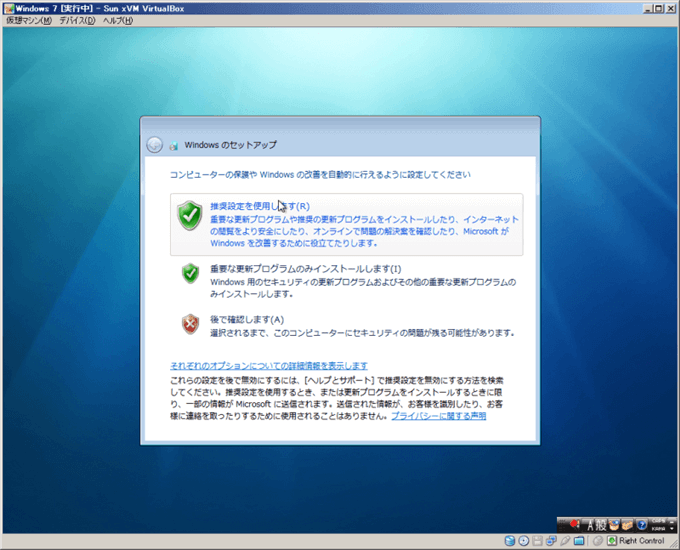The image size is (680, 550).
Task: Click the IME help question mark icon
Action: click(639, 524)
